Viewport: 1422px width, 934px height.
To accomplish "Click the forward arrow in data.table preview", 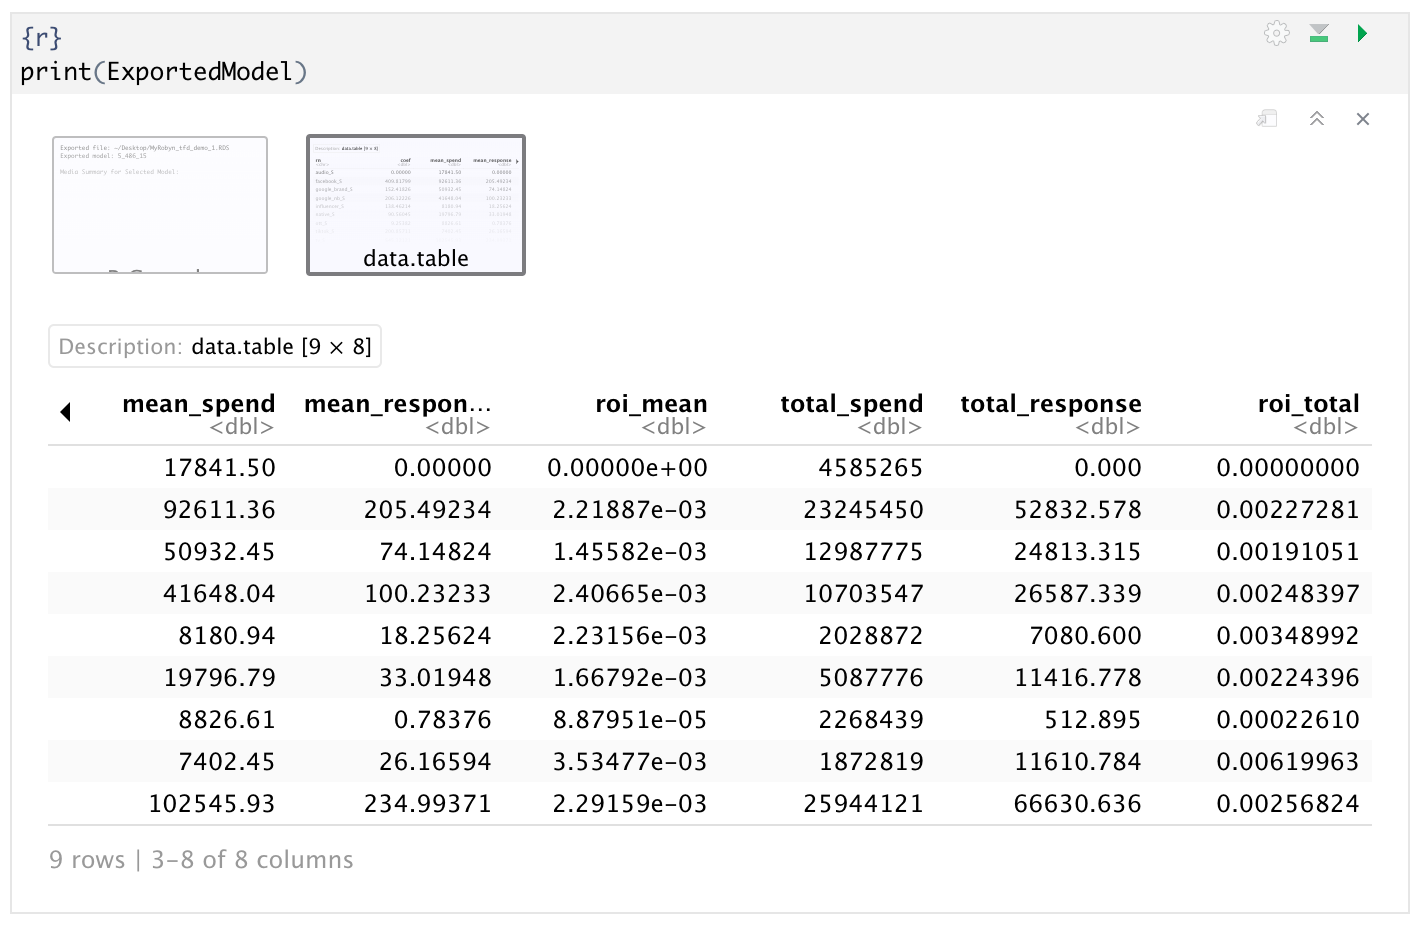I will click(x=515, y=163).
